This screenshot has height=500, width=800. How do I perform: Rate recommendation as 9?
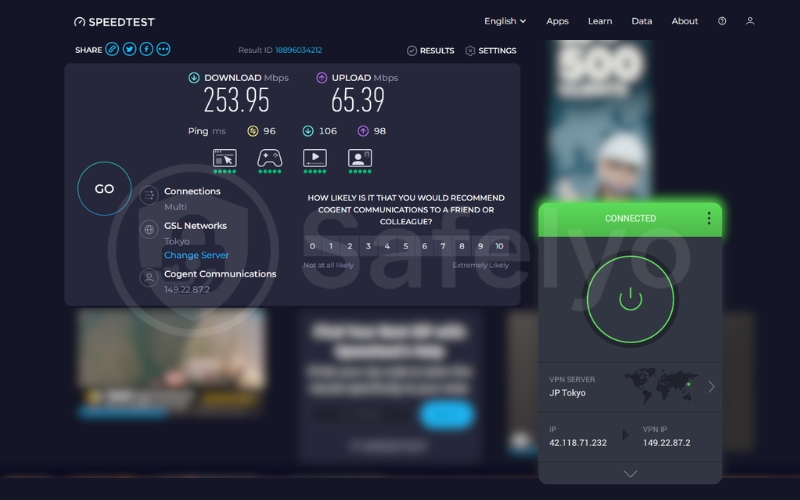(x=481, y=246)
